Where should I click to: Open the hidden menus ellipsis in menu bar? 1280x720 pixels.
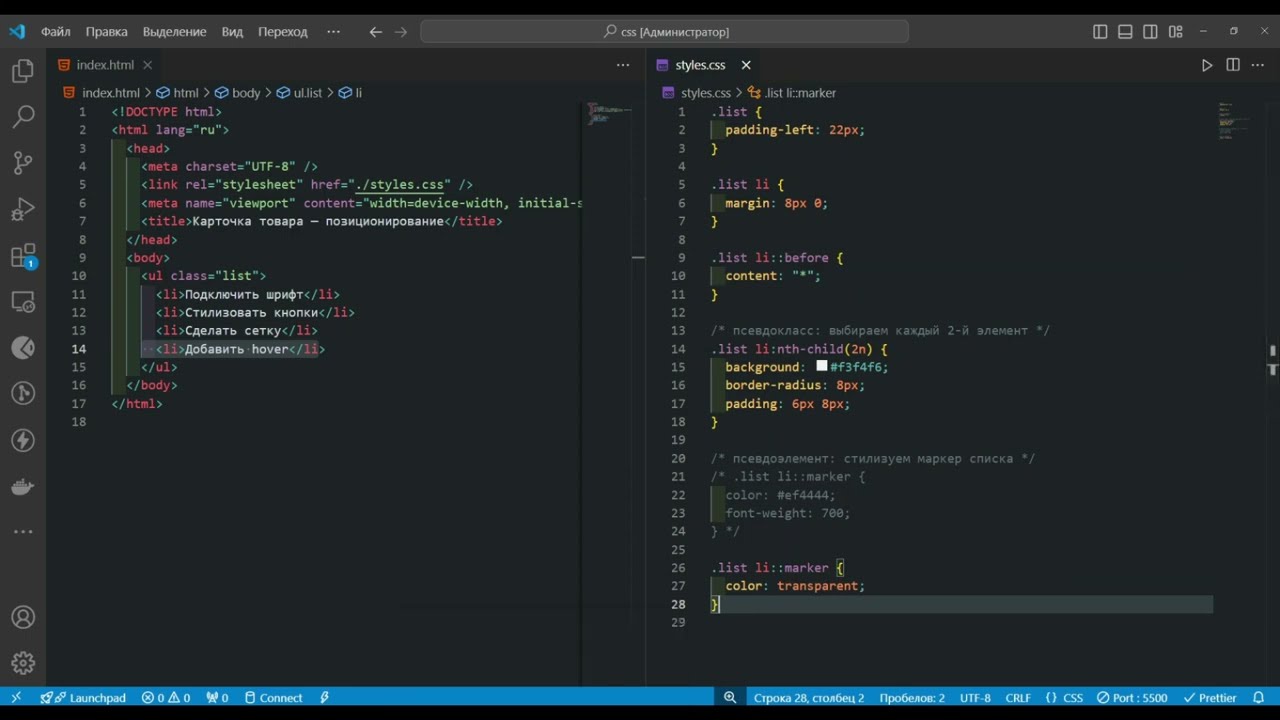(334, 32)
